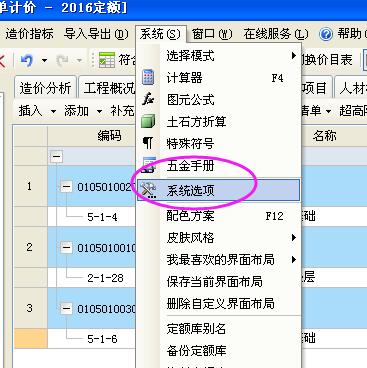Open the 系统(S) menu
Screen dimensions: 367x368
(x=160, y=34)
